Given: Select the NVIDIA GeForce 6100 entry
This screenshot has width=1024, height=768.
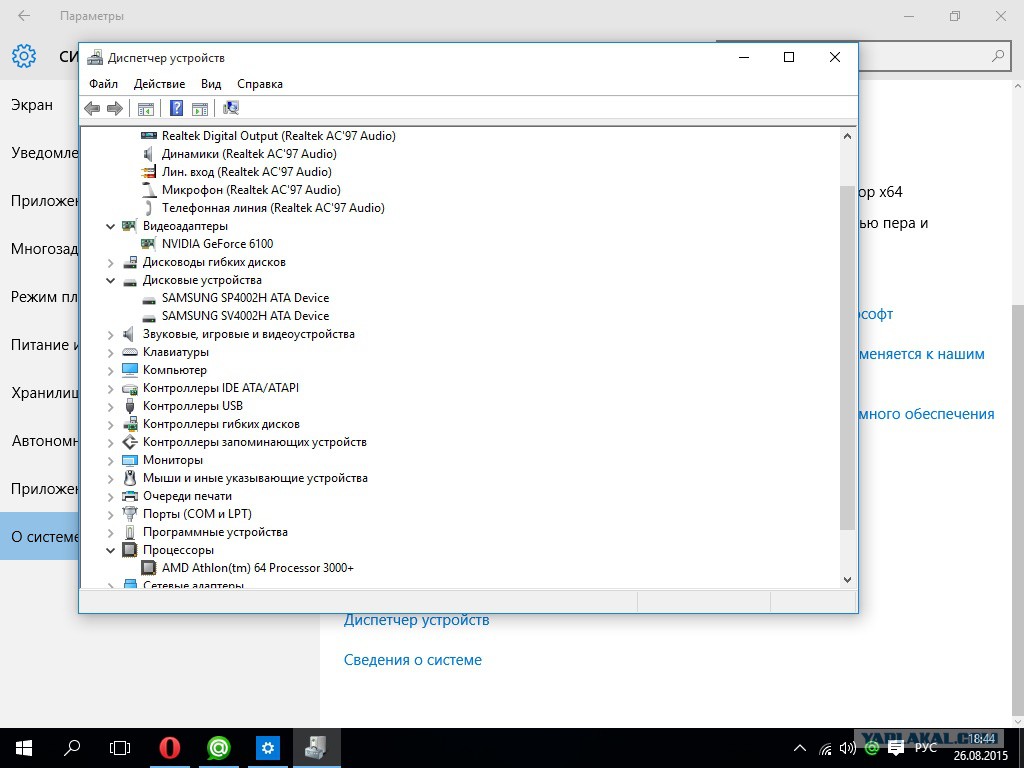Looking at the screenshot, I should pyautogui.click(x=217, y=244).
